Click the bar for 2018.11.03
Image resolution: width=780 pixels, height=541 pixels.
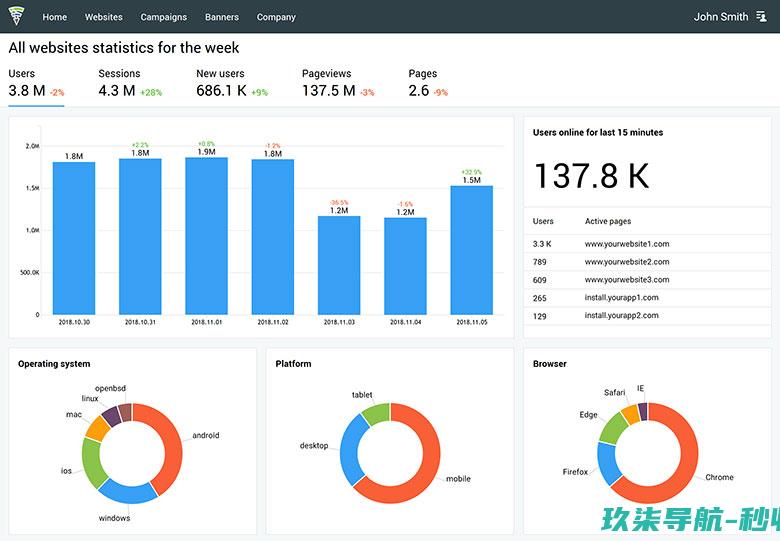click(x=339, y=265)
